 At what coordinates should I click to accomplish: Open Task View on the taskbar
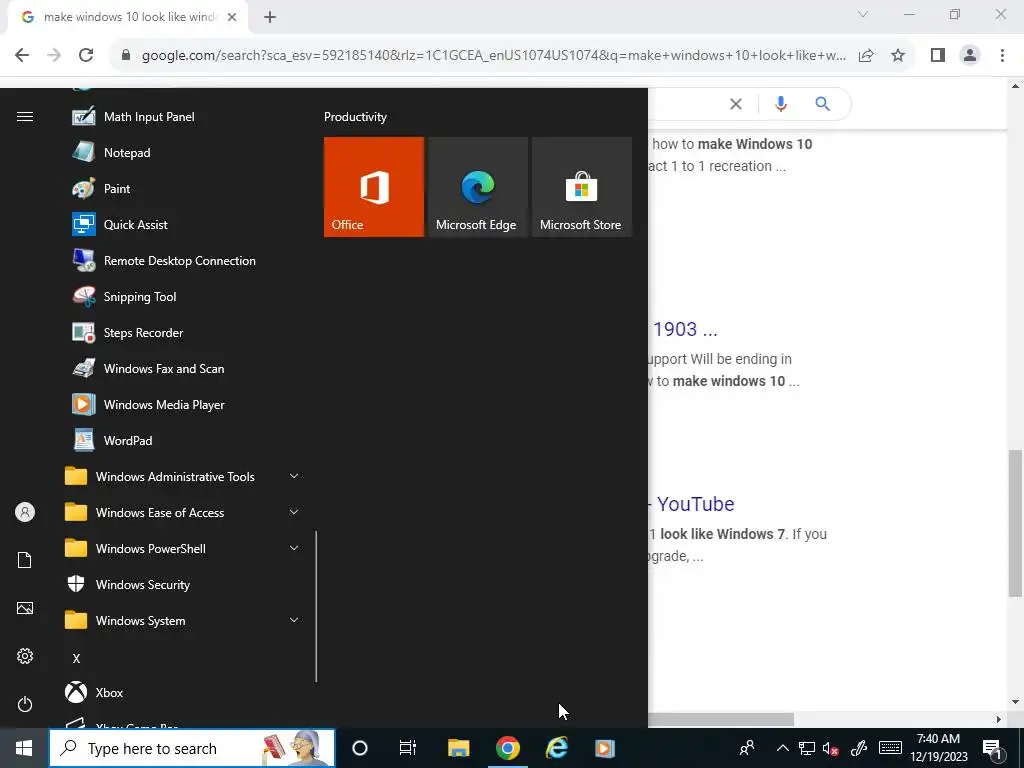point(408,748)
